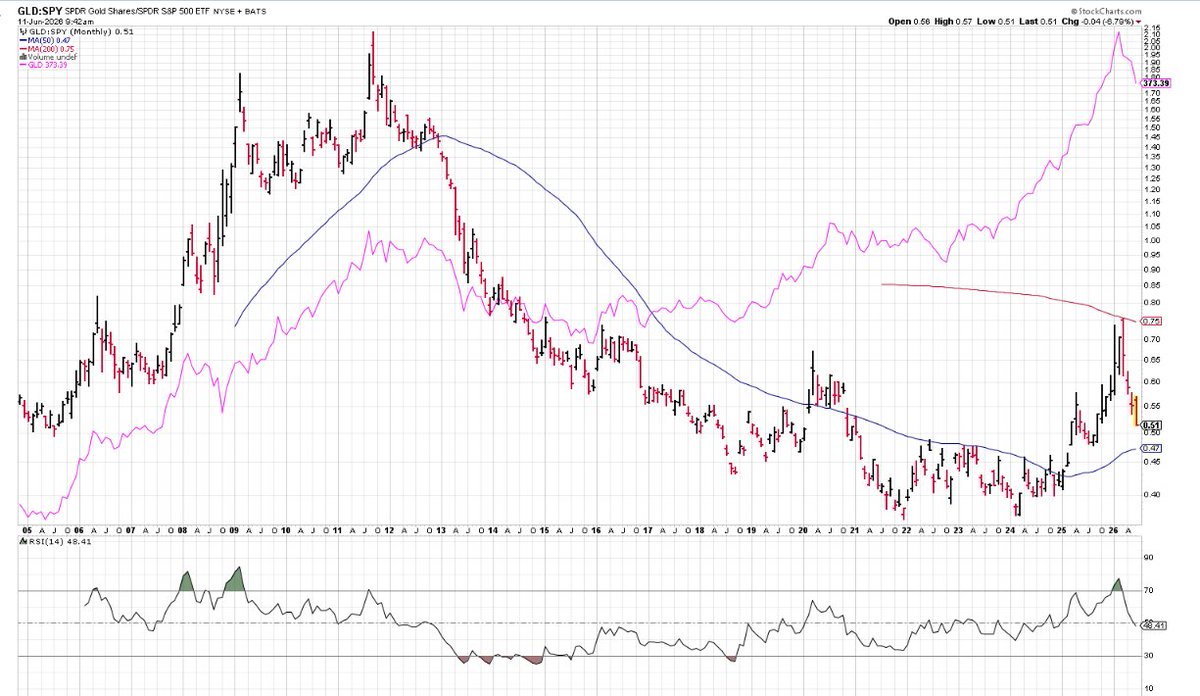Image resolution: width=1200 pixels, height=696 pixels.
Task: Click the 2.15 top price axis label
Action: pyautogui.click(x=1150, y=28)
